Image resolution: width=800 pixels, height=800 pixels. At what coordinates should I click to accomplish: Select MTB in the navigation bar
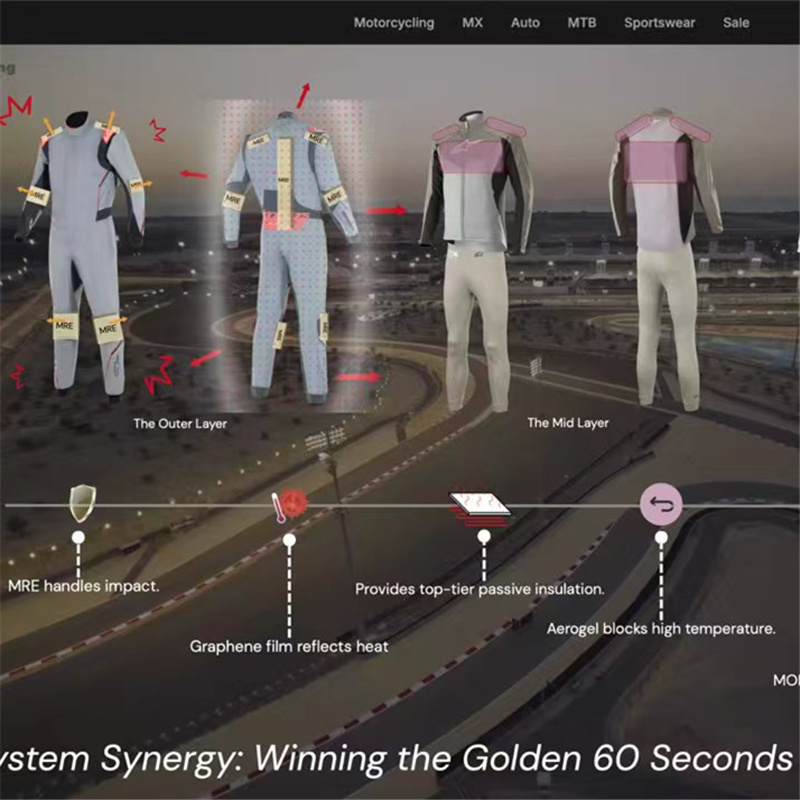point(582,23)
